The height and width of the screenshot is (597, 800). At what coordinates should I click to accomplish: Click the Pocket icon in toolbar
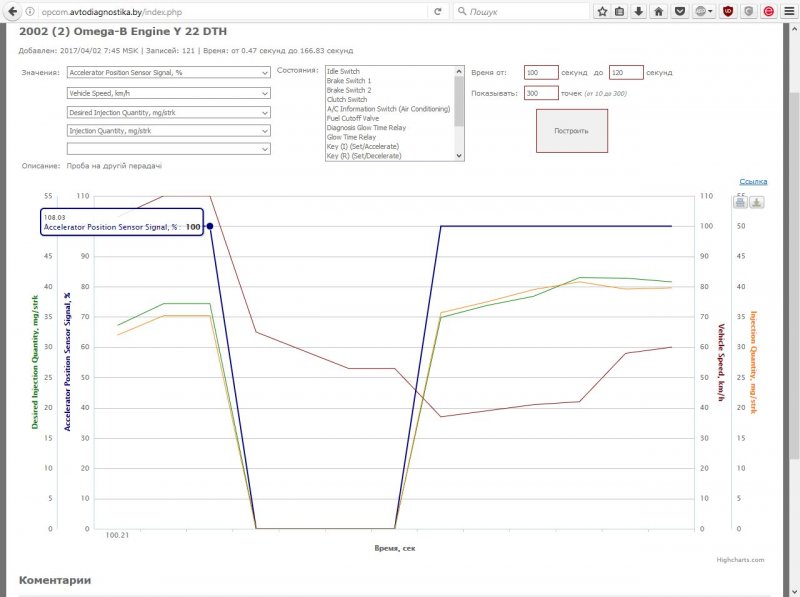[680, 11]
